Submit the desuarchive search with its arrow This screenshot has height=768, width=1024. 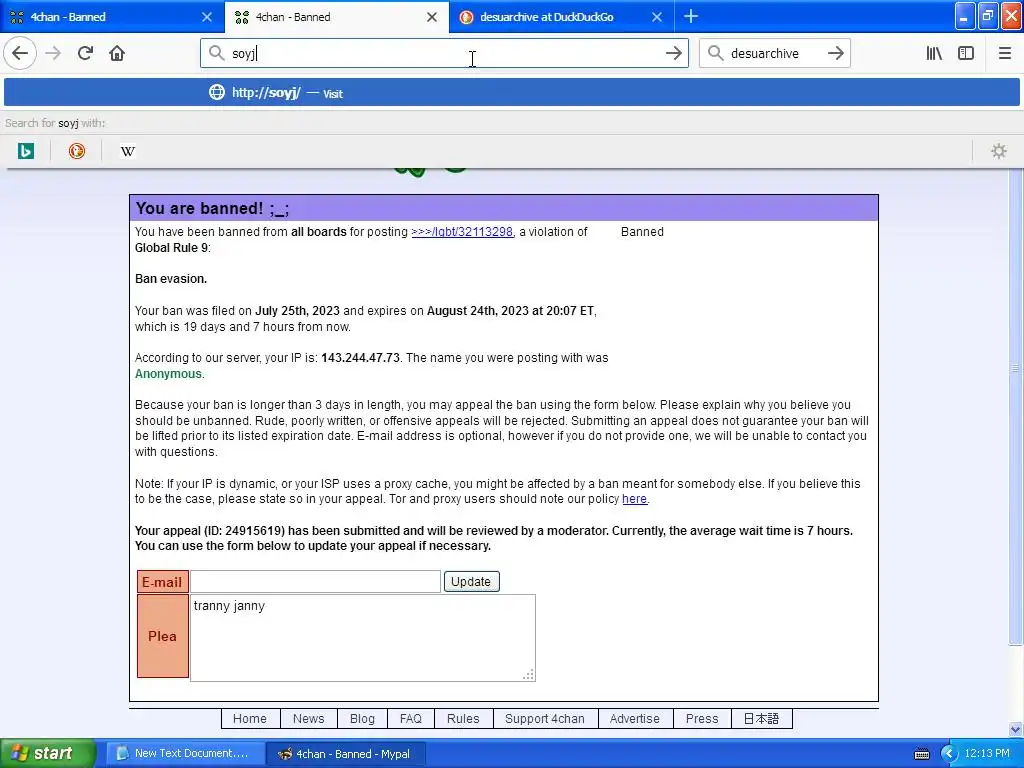coord(835,53)
